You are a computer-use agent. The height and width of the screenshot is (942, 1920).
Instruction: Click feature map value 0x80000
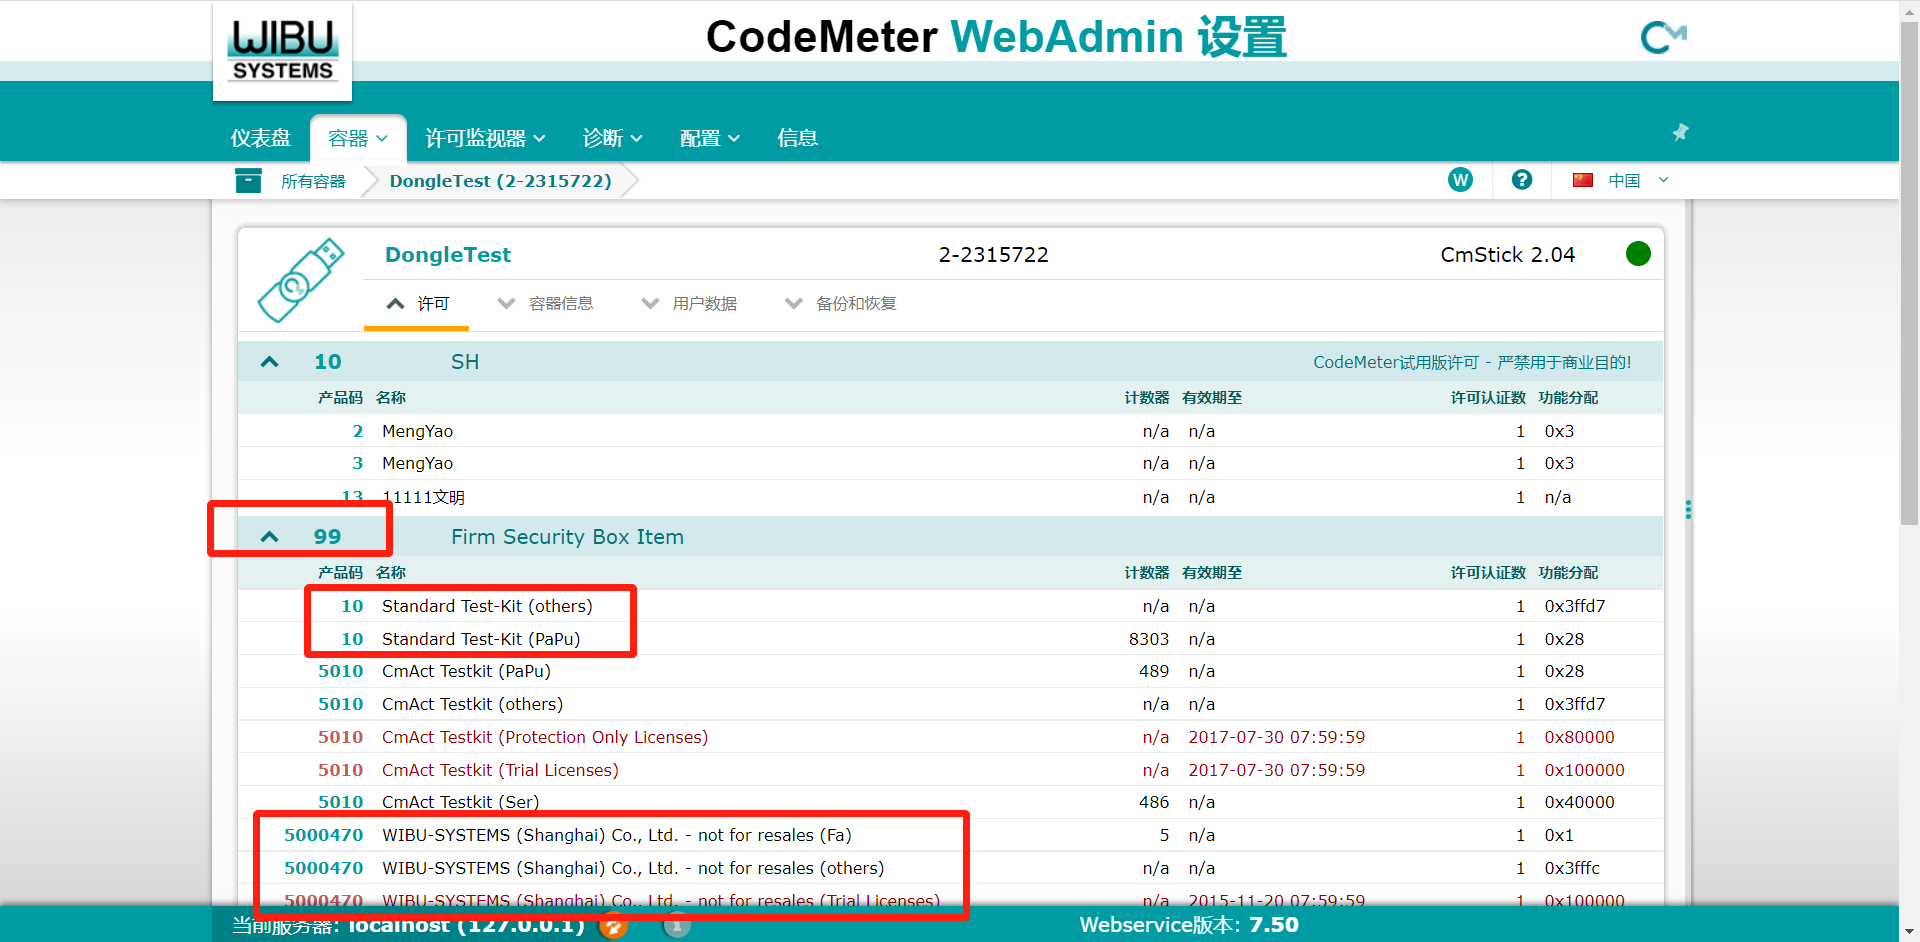coord(1579,737)
